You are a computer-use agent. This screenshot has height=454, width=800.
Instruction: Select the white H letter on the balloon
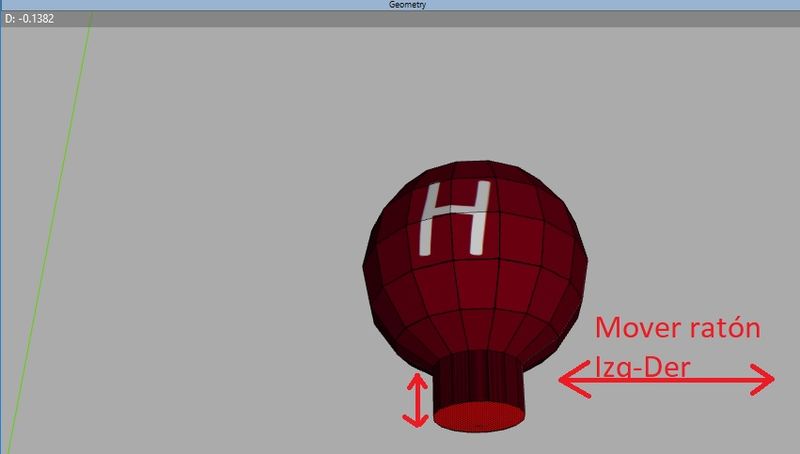(x=454, y=218)
